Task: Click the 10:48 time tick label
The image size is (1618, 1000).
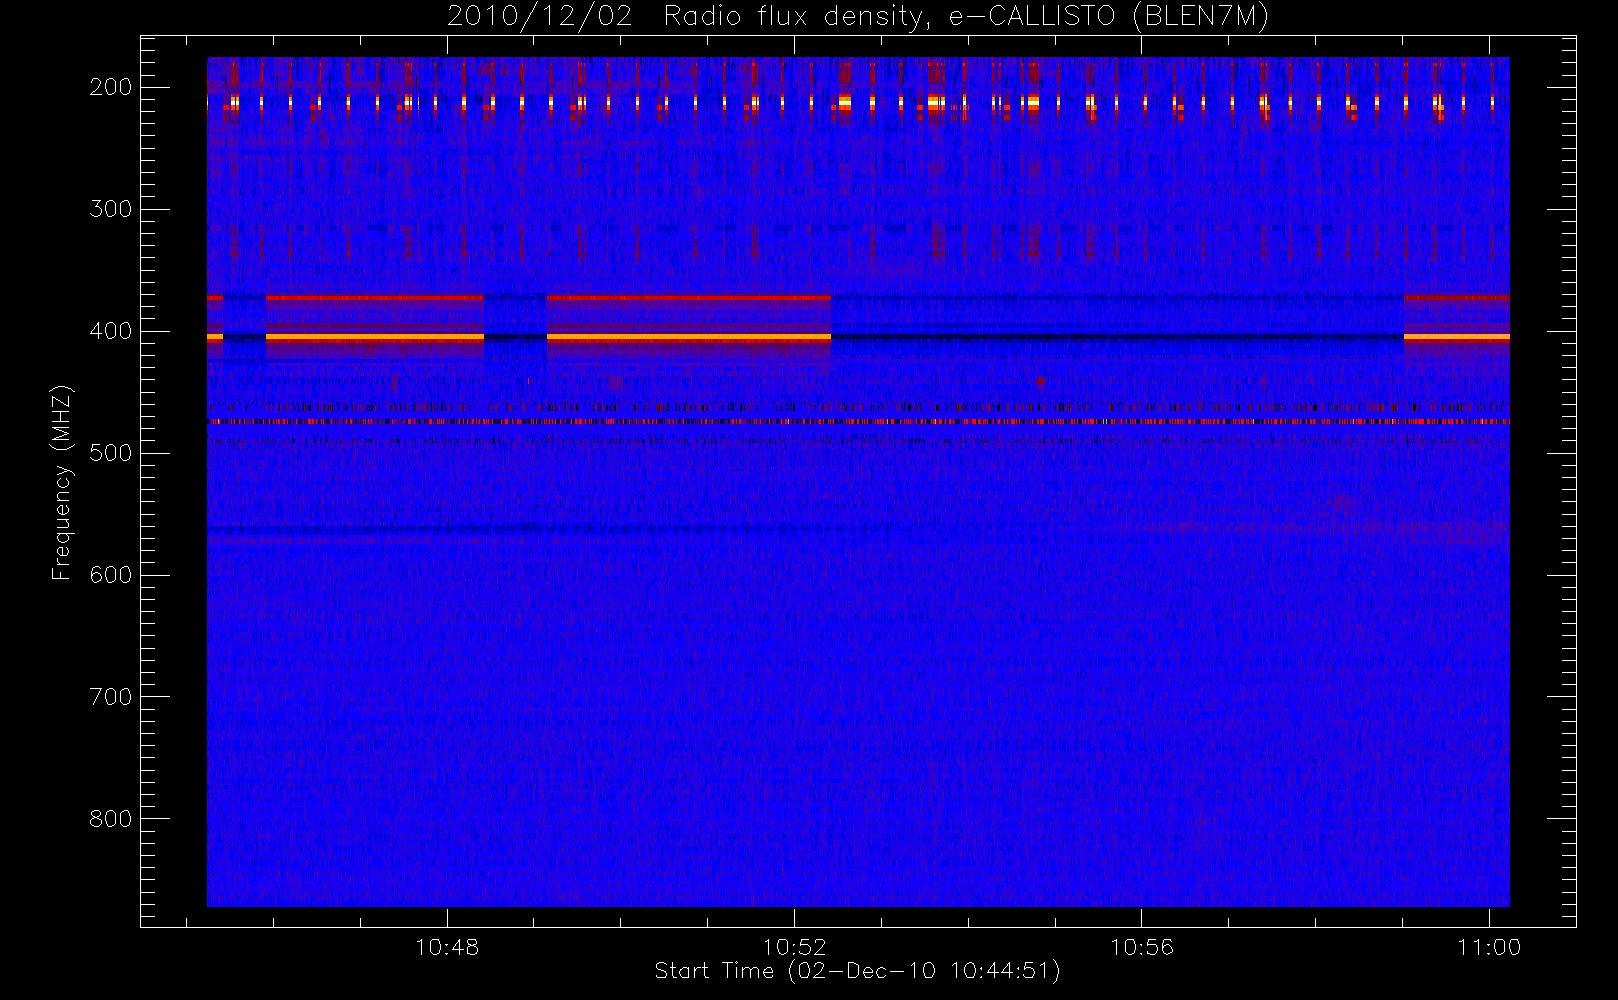Action: click(447, 947)
